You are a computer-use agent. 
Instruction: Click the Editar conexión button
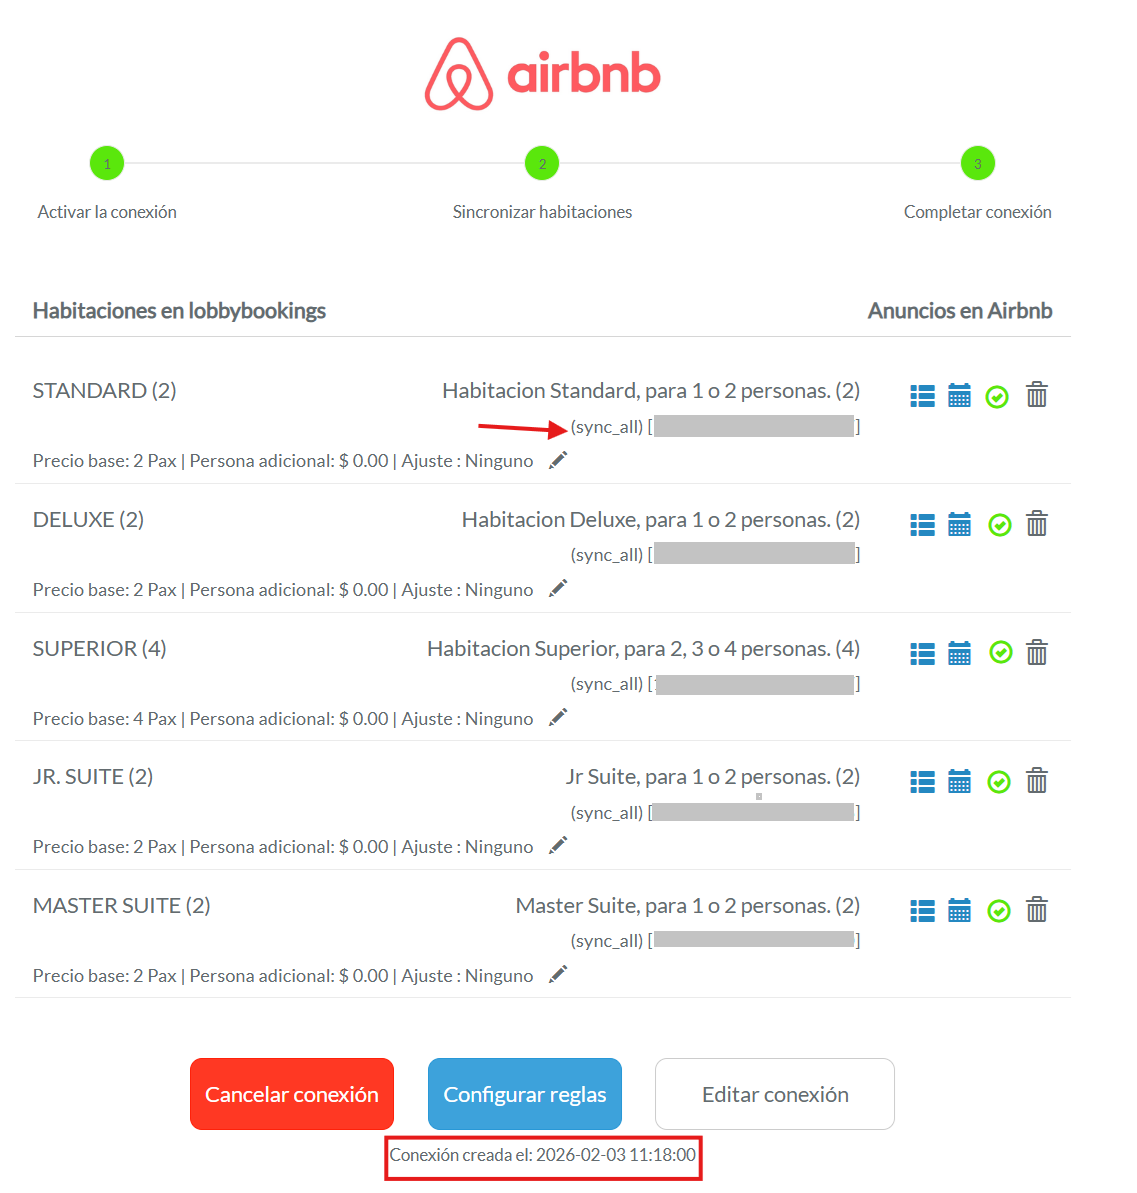(x=775, y=1094)
